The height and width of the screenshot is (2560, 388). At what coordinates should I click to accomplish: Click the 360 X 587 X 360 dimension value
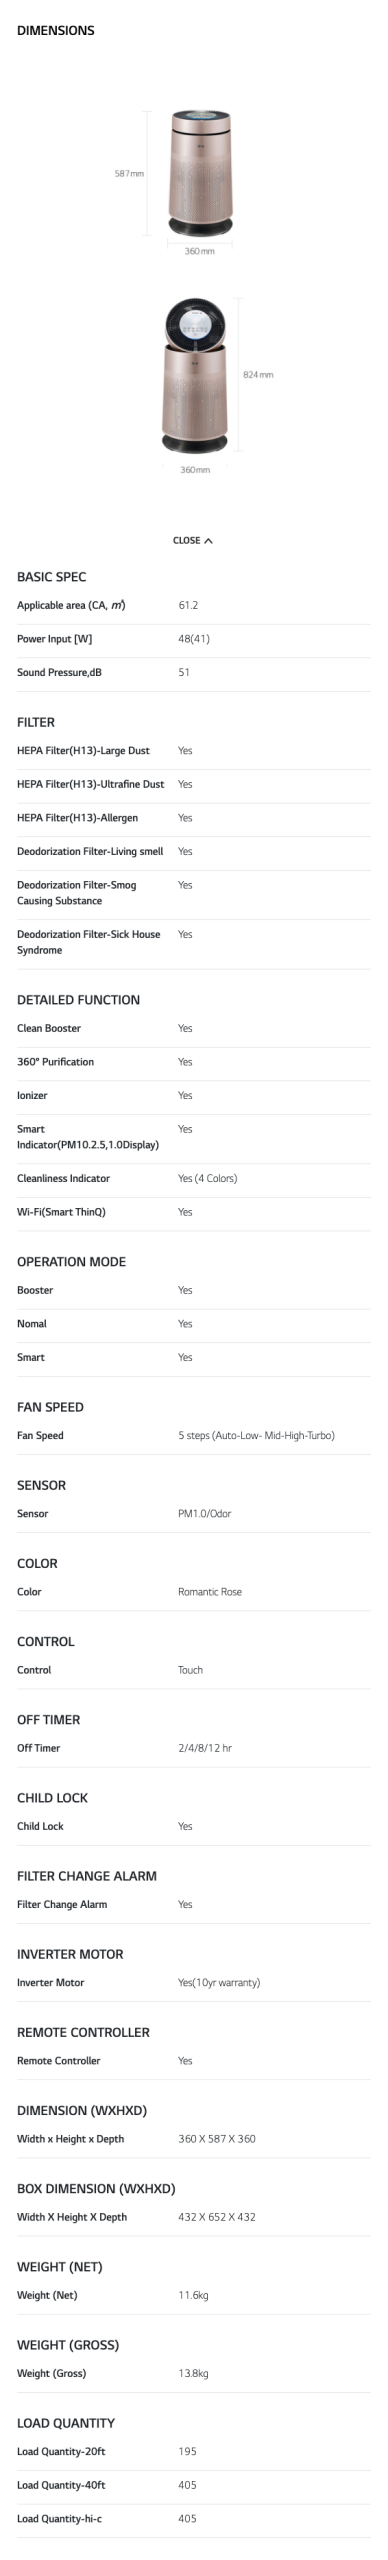[217, 2139]
